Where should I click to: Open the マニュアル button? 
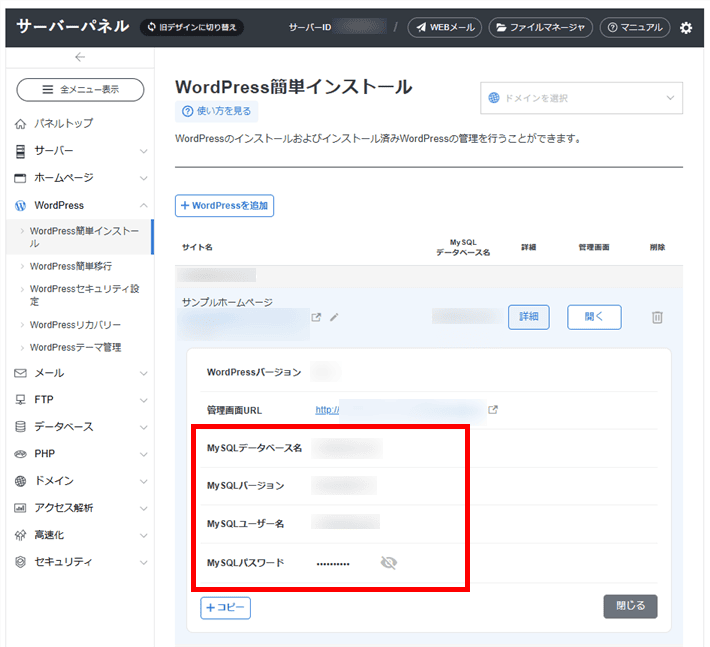635,28
